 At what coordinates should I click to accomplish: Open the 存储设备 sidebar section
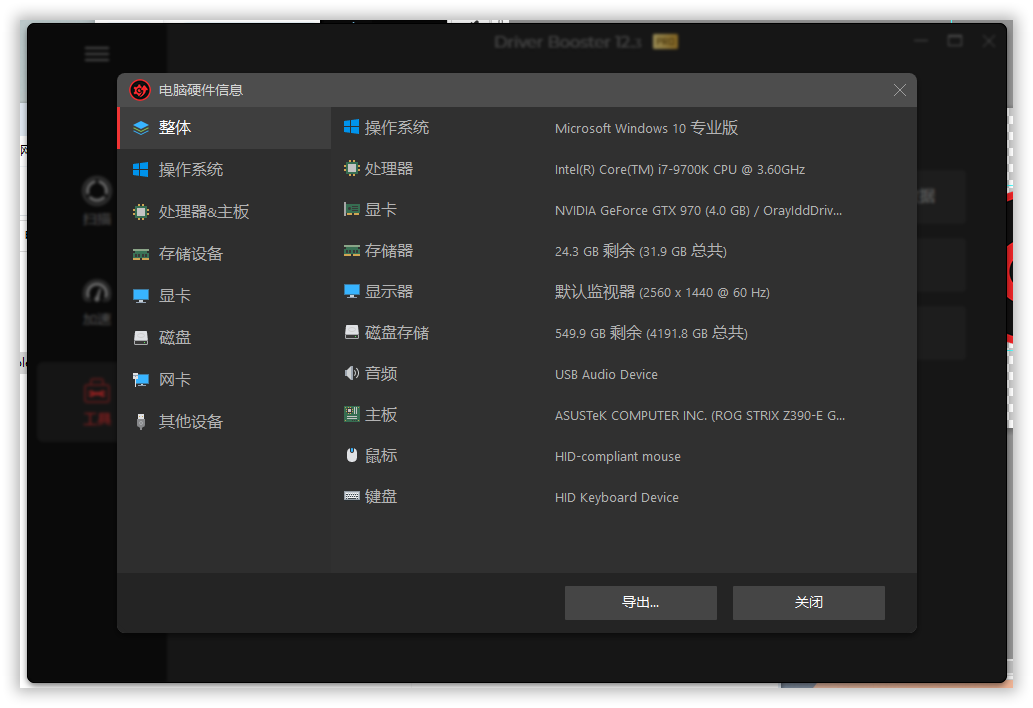coord(224,254)
